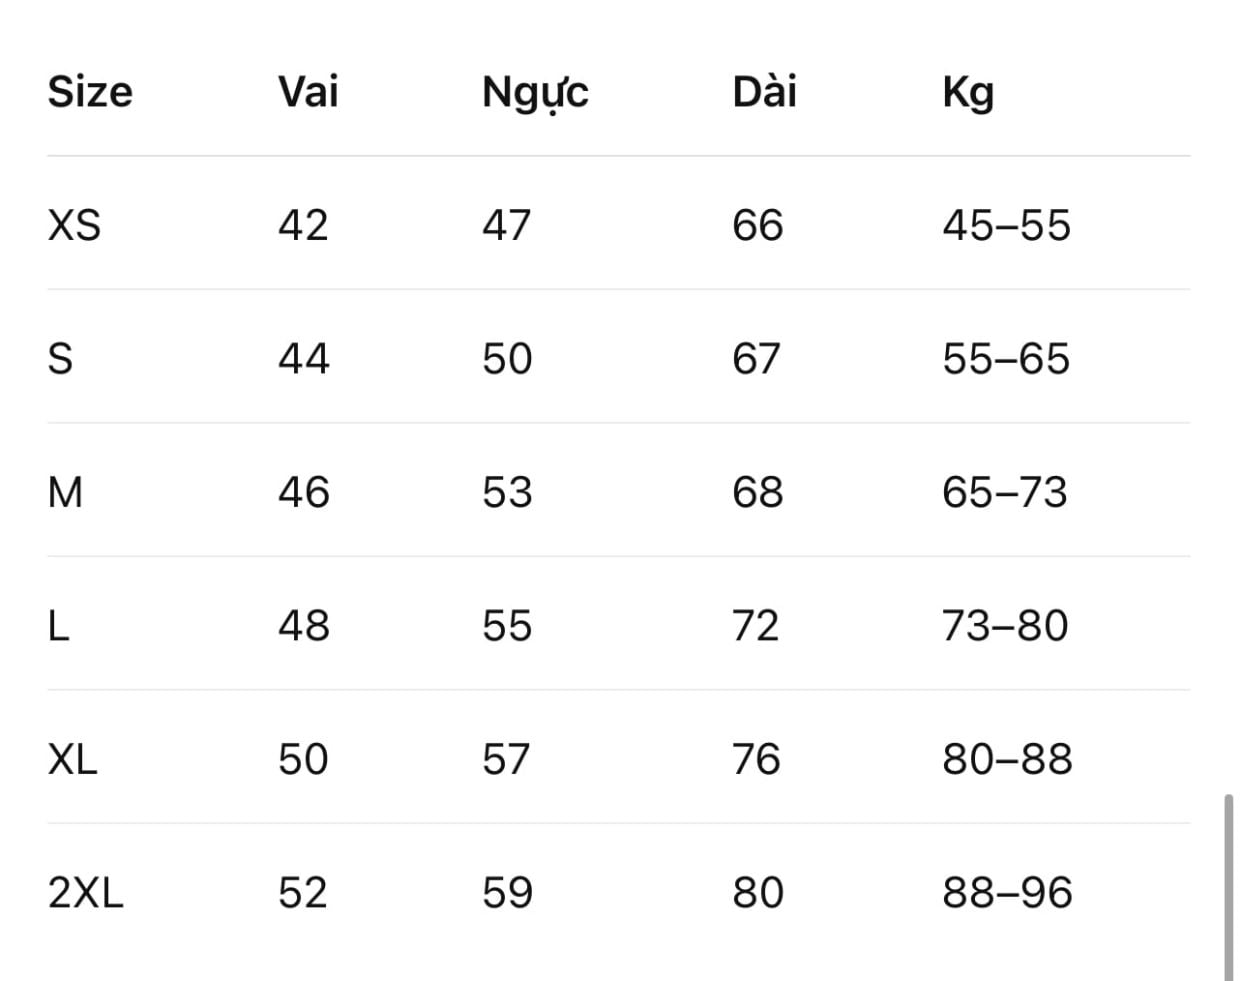1242x981 pixels.
Task: Click the length value 76 for XL
Action: tap(756, 759)
